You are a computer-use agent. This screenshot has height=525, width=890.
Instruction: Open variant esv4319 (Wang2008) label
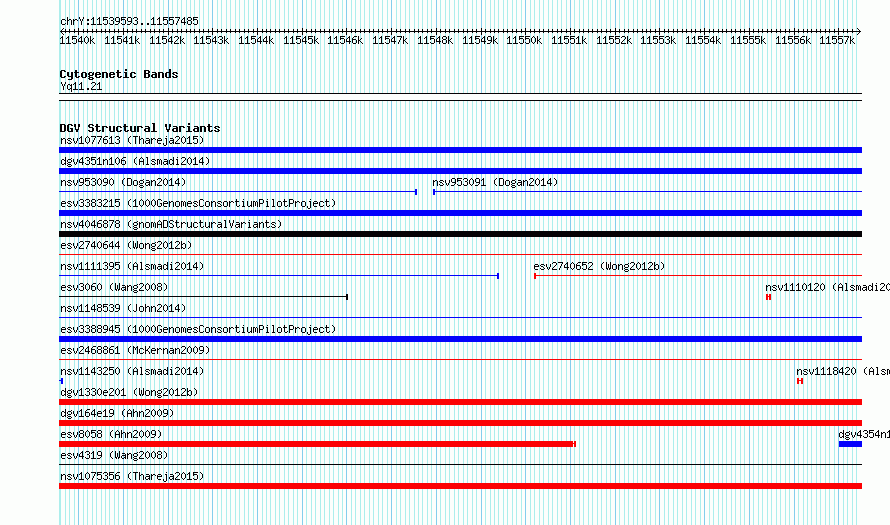[114, 455]
